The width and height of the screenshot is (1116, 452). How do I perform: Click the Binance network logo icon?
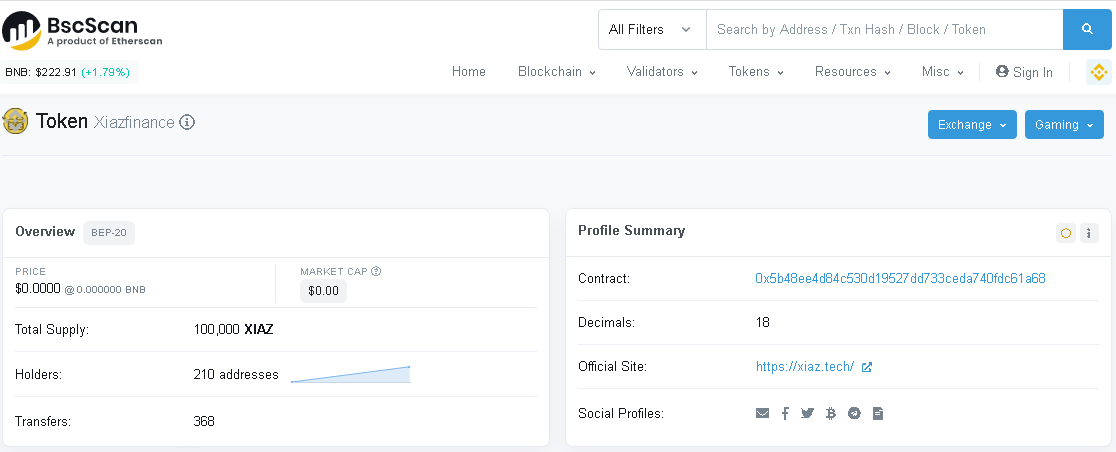1099,72
